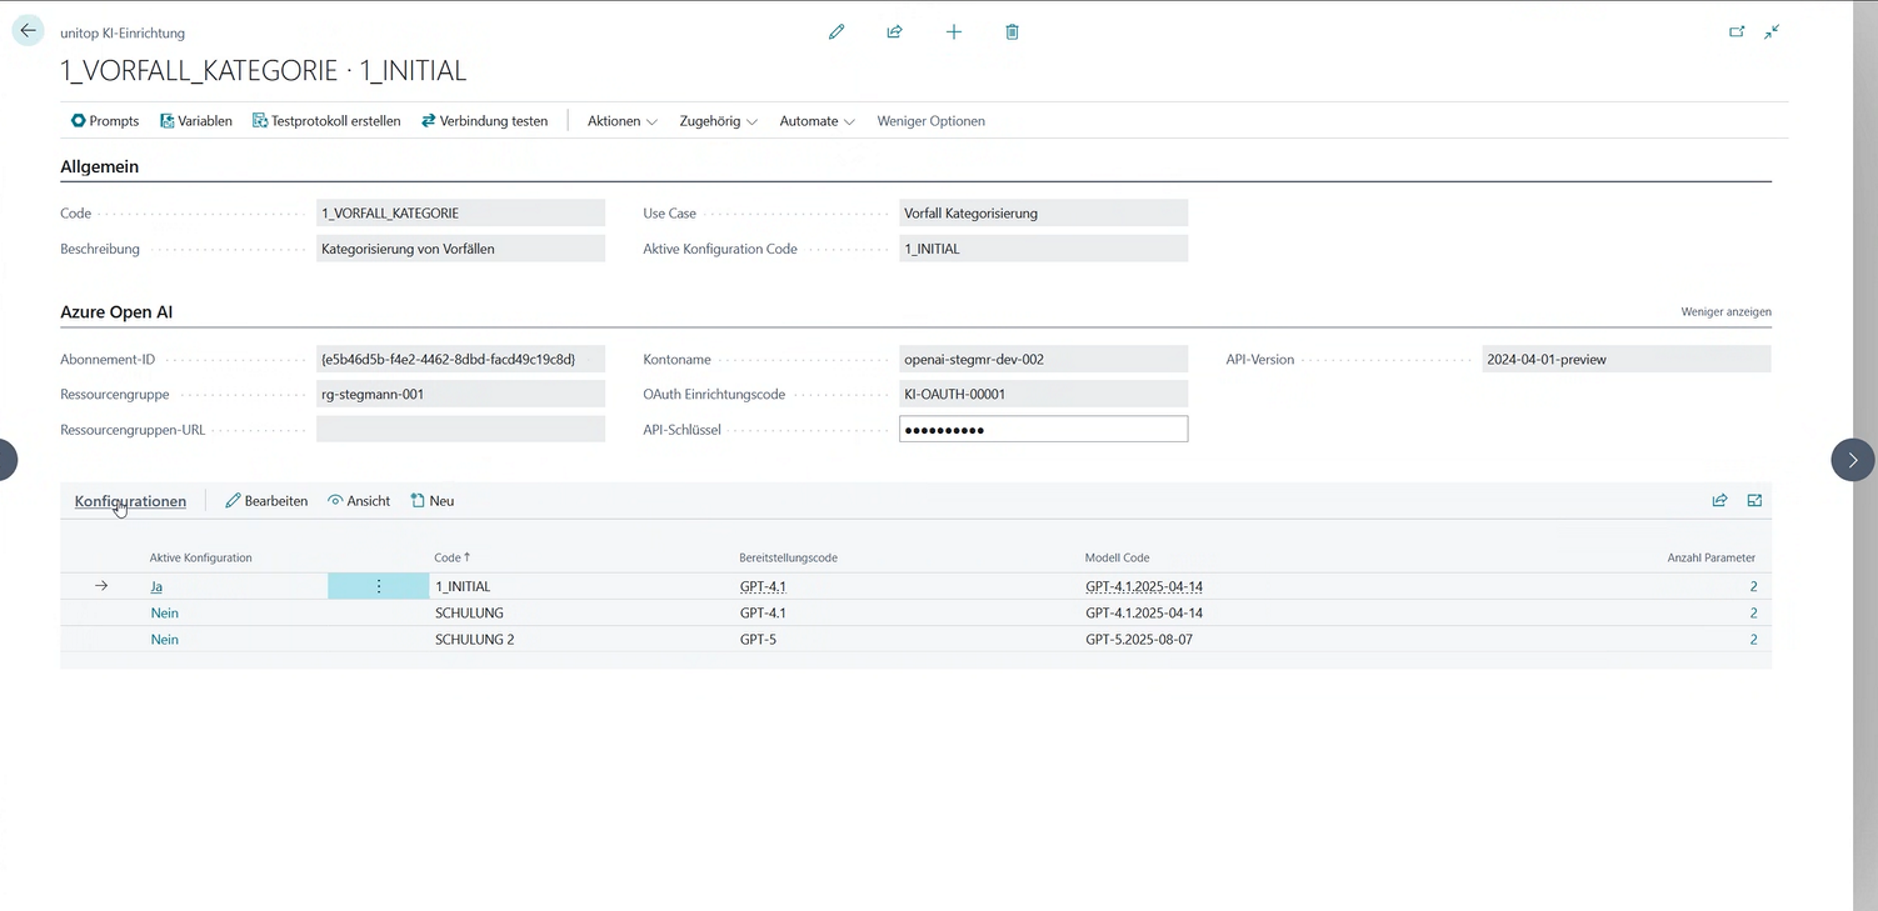Viewport: 1878px width, 911px height.
Task: Open page in new window icon
Action: (1736, 32)
